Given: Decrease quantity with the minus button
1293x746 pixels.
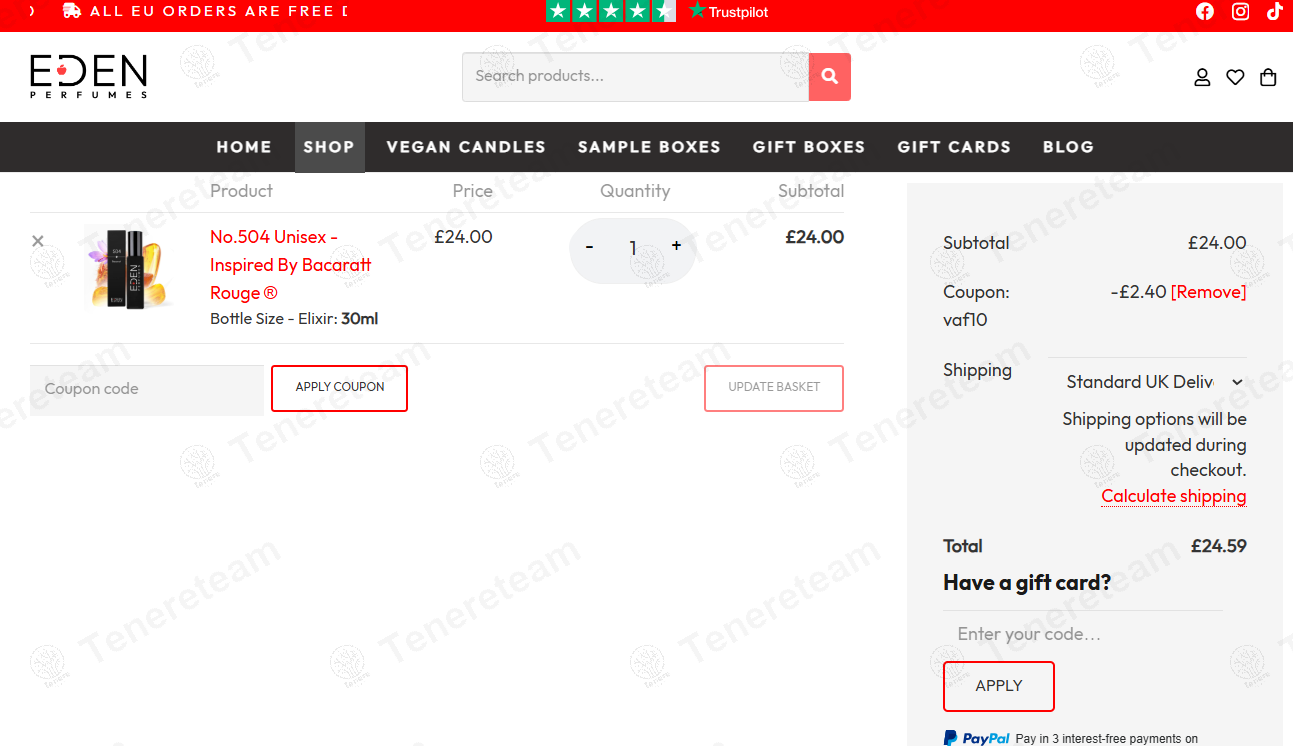Looking at the screenshot, I should click(589, 247).
